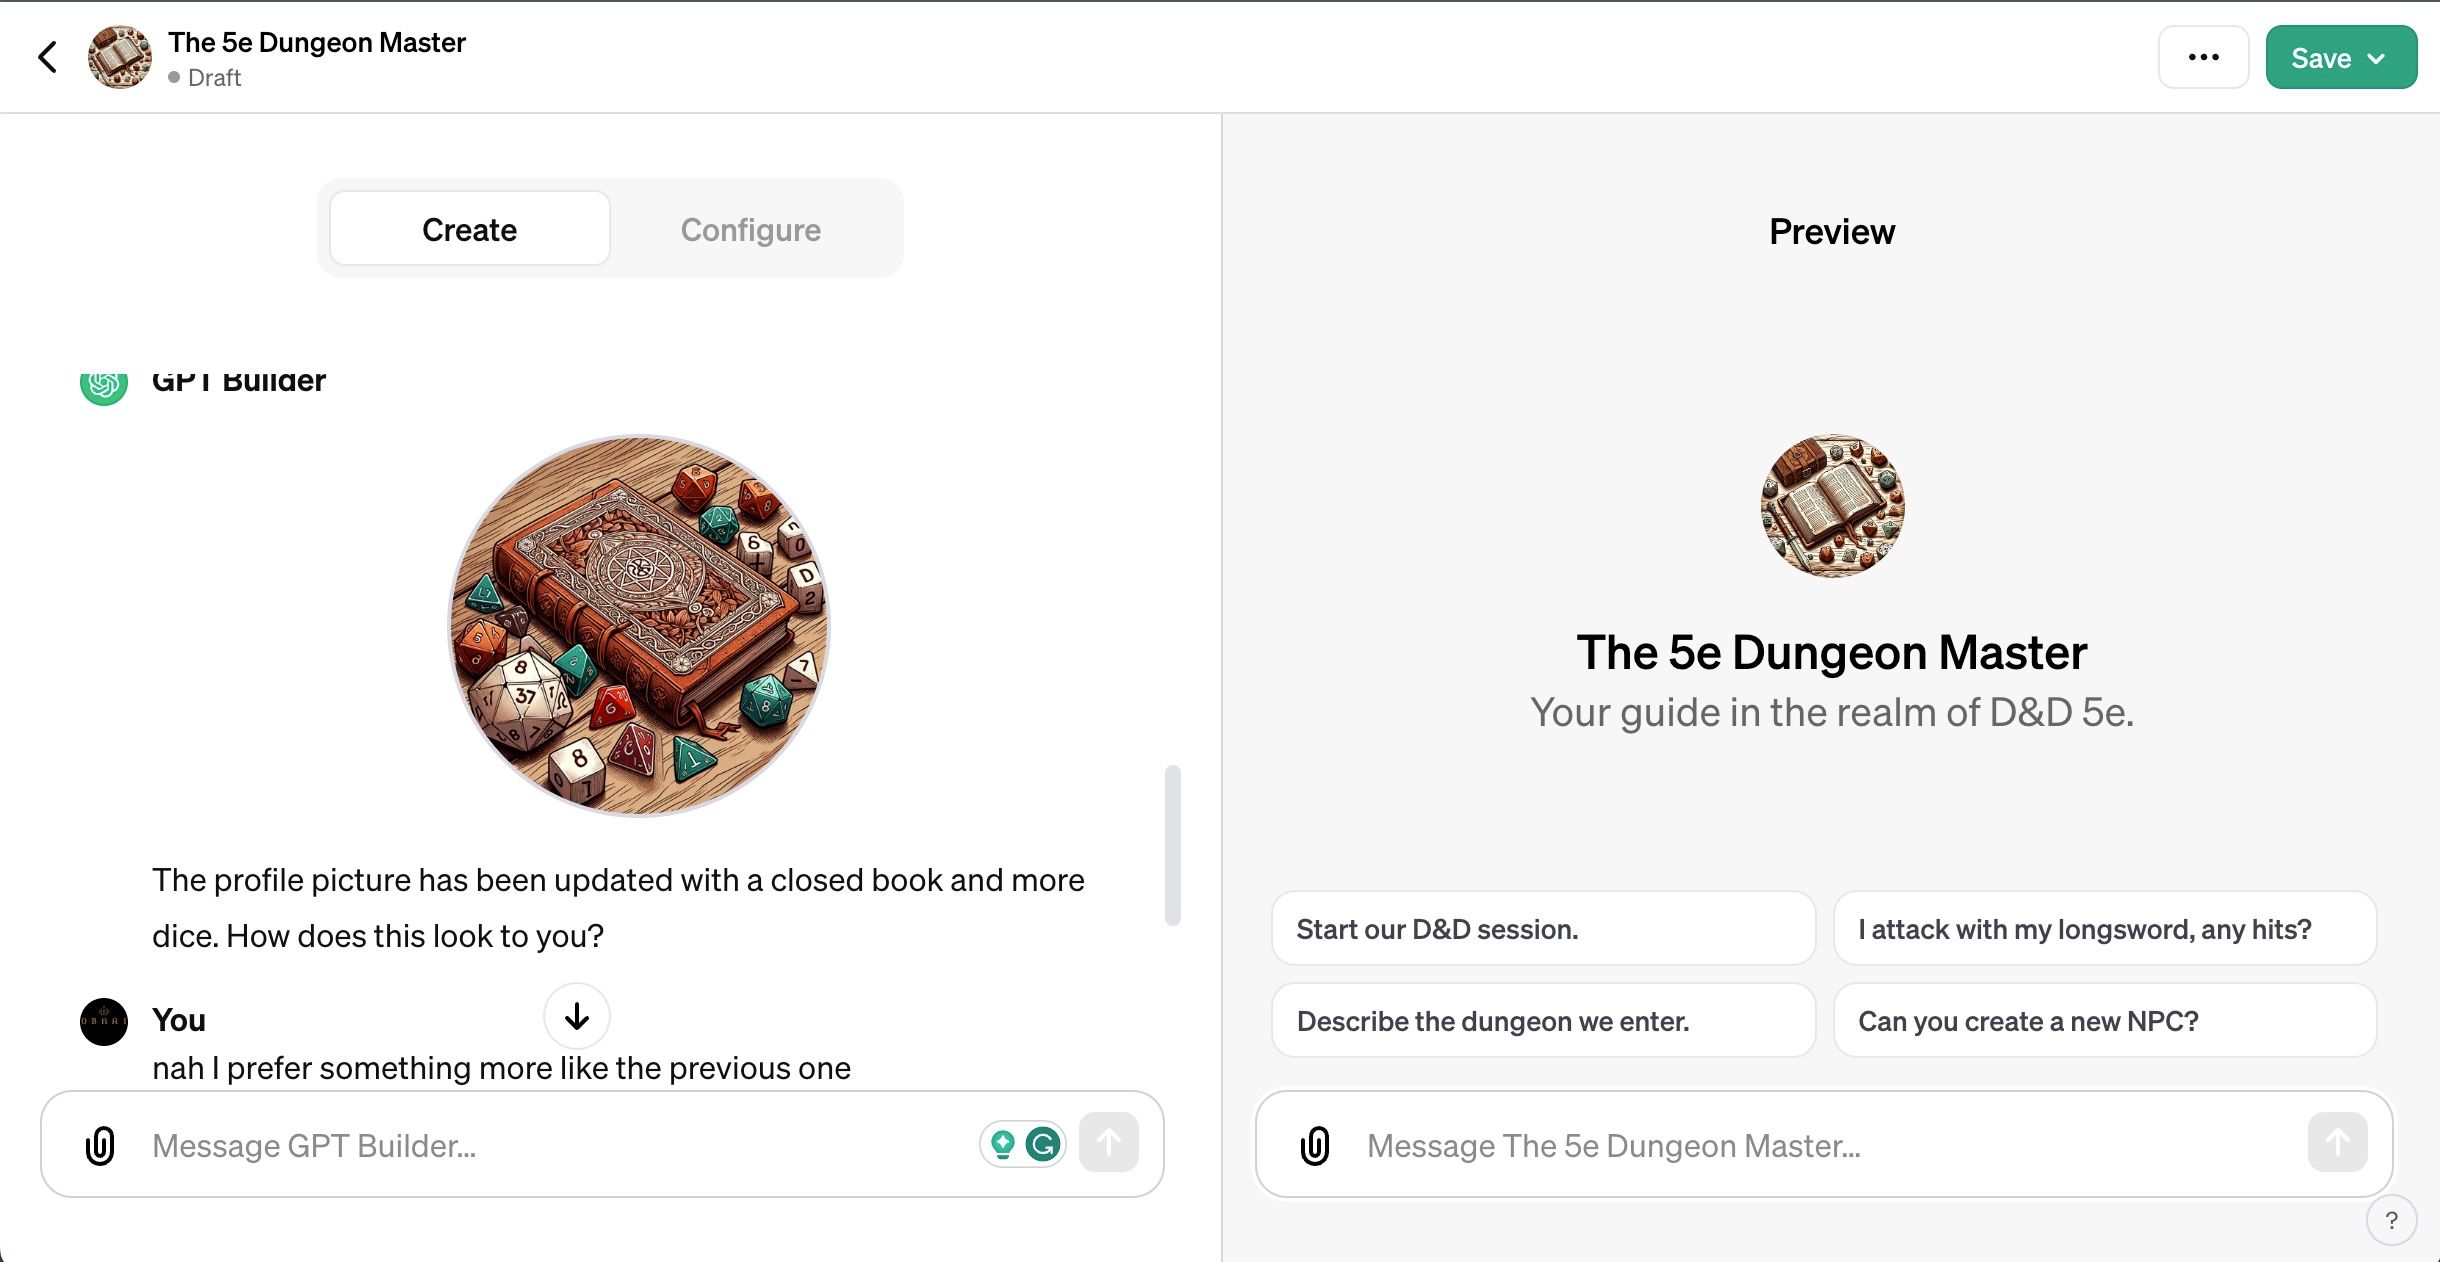Choose "Start our D&D session." prompt
The width and height of the screenshot is (2440, 1262).
(1542, 929)
